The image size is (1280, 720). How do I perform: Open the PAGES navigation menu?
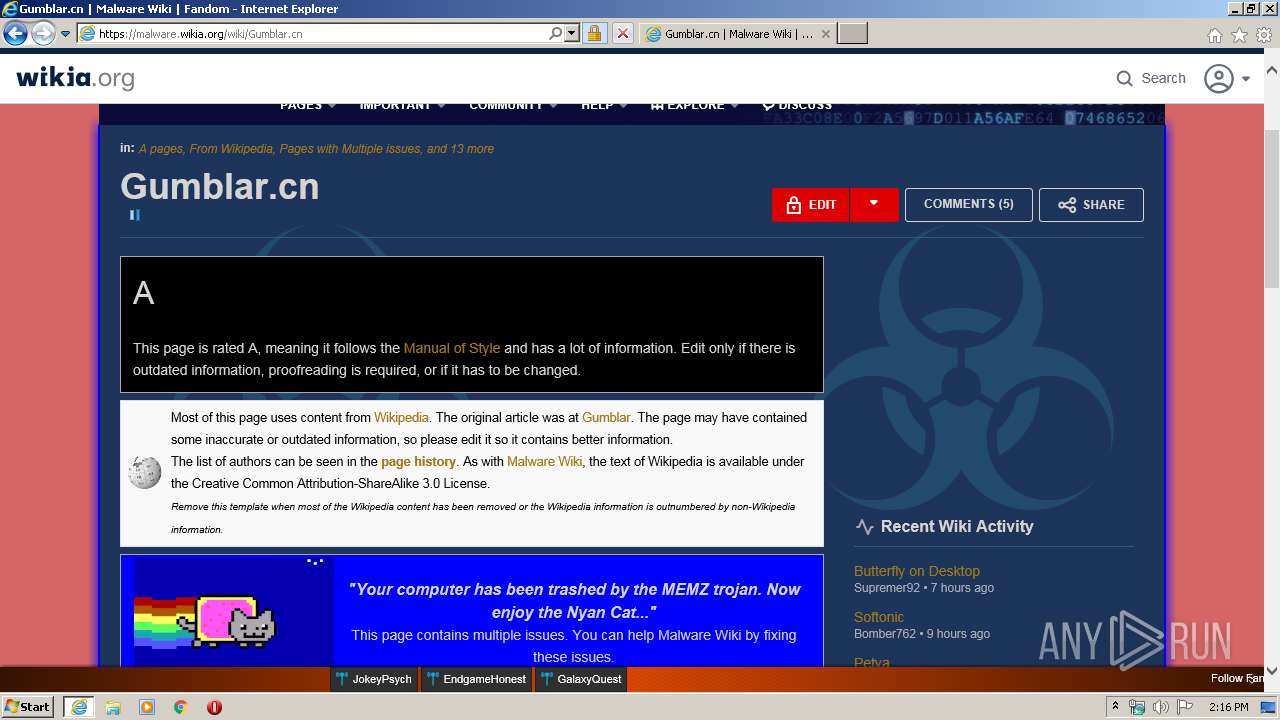point(307,105)
